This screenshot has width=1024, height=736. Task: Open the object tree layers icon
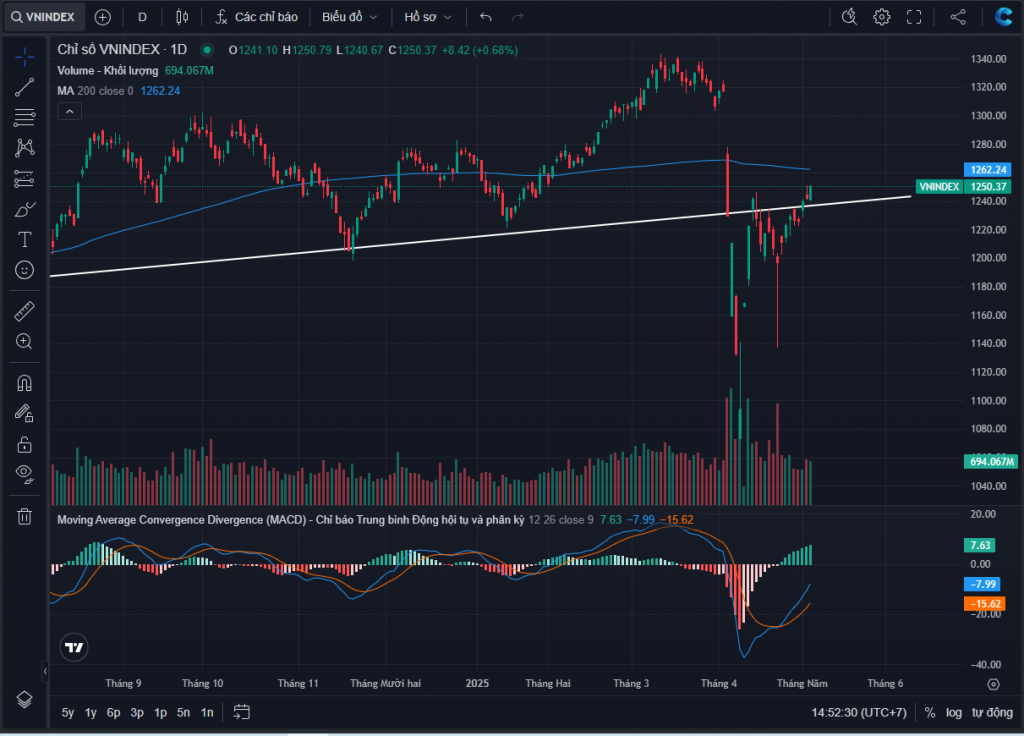24,699
